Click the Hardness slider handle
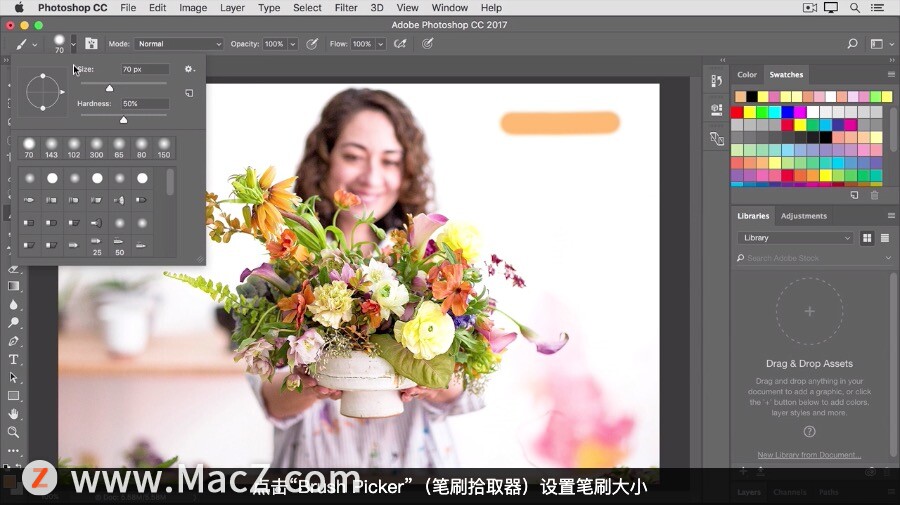The width and height of the screenshot is (900, 505). pyautogui.click(x=123, y=119)
